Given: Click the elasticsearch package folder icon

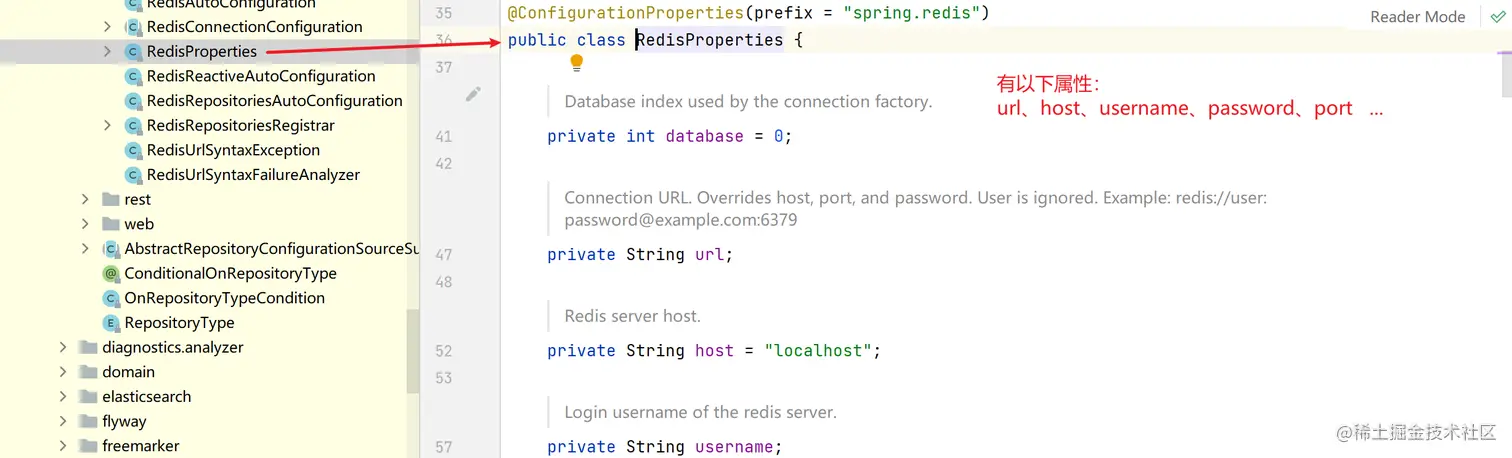Looking at the screenshot, I should (x=88, y=397).
